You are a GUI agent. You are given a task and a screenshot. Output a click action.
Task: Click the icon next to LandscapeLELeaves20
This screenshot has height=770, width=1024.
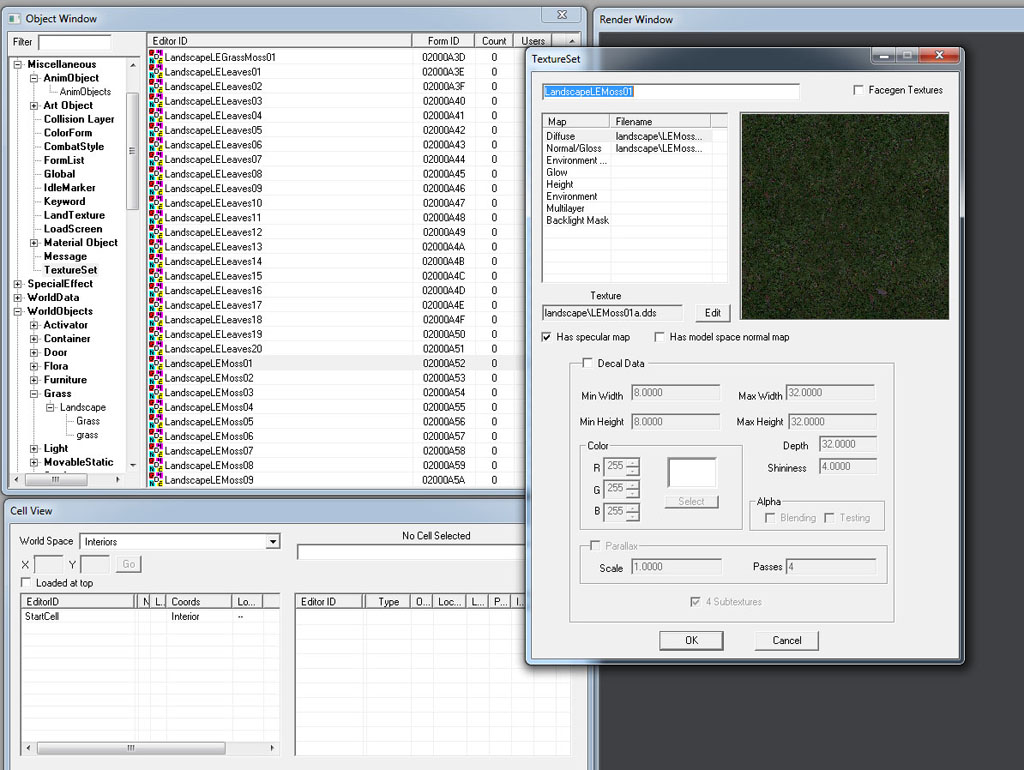156,349
